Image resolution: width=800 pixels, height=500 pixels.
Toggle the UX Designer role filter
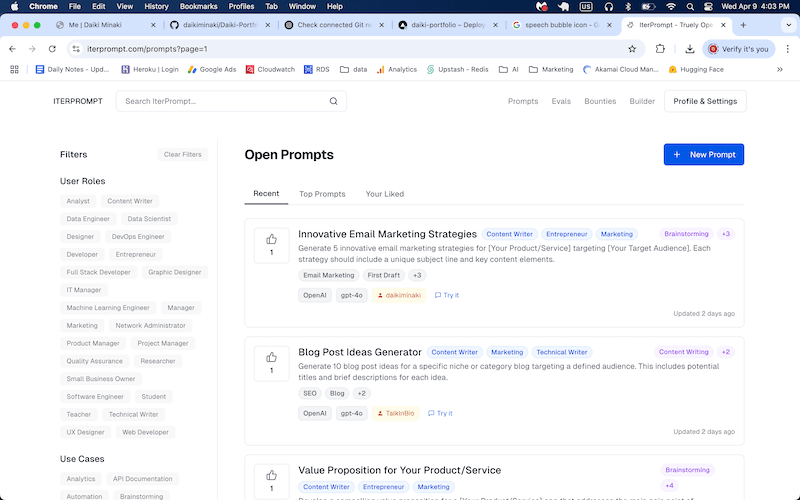tap(85, 432)
